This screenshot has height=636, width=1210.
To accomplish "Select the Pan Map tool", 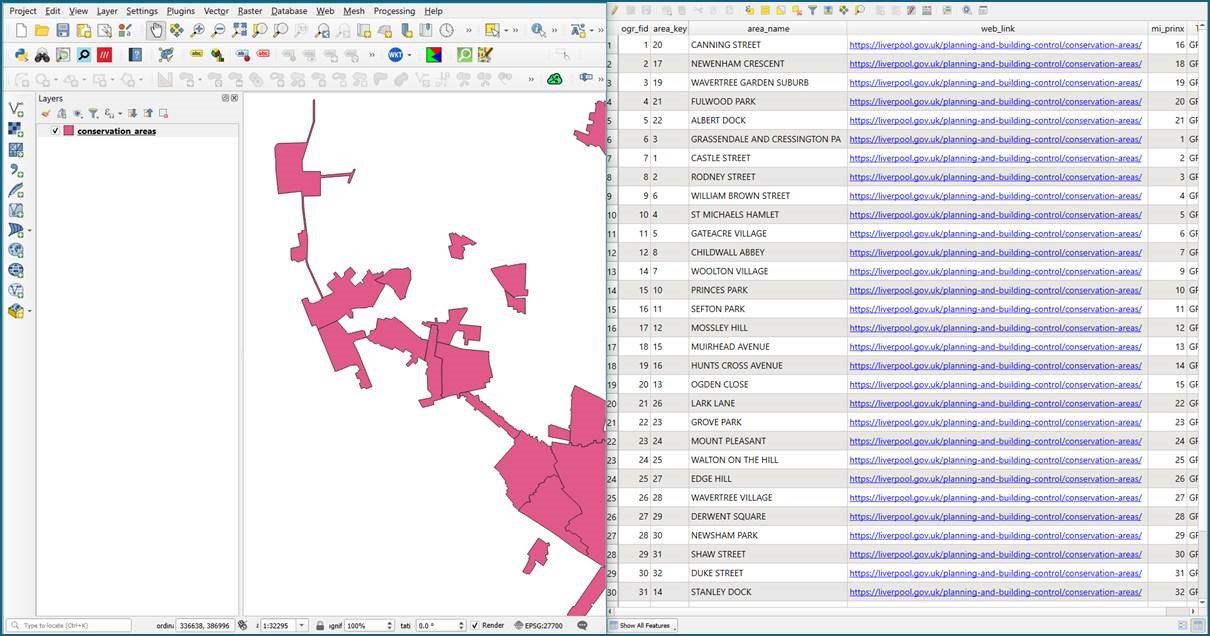I will click(x=155, y=28).
